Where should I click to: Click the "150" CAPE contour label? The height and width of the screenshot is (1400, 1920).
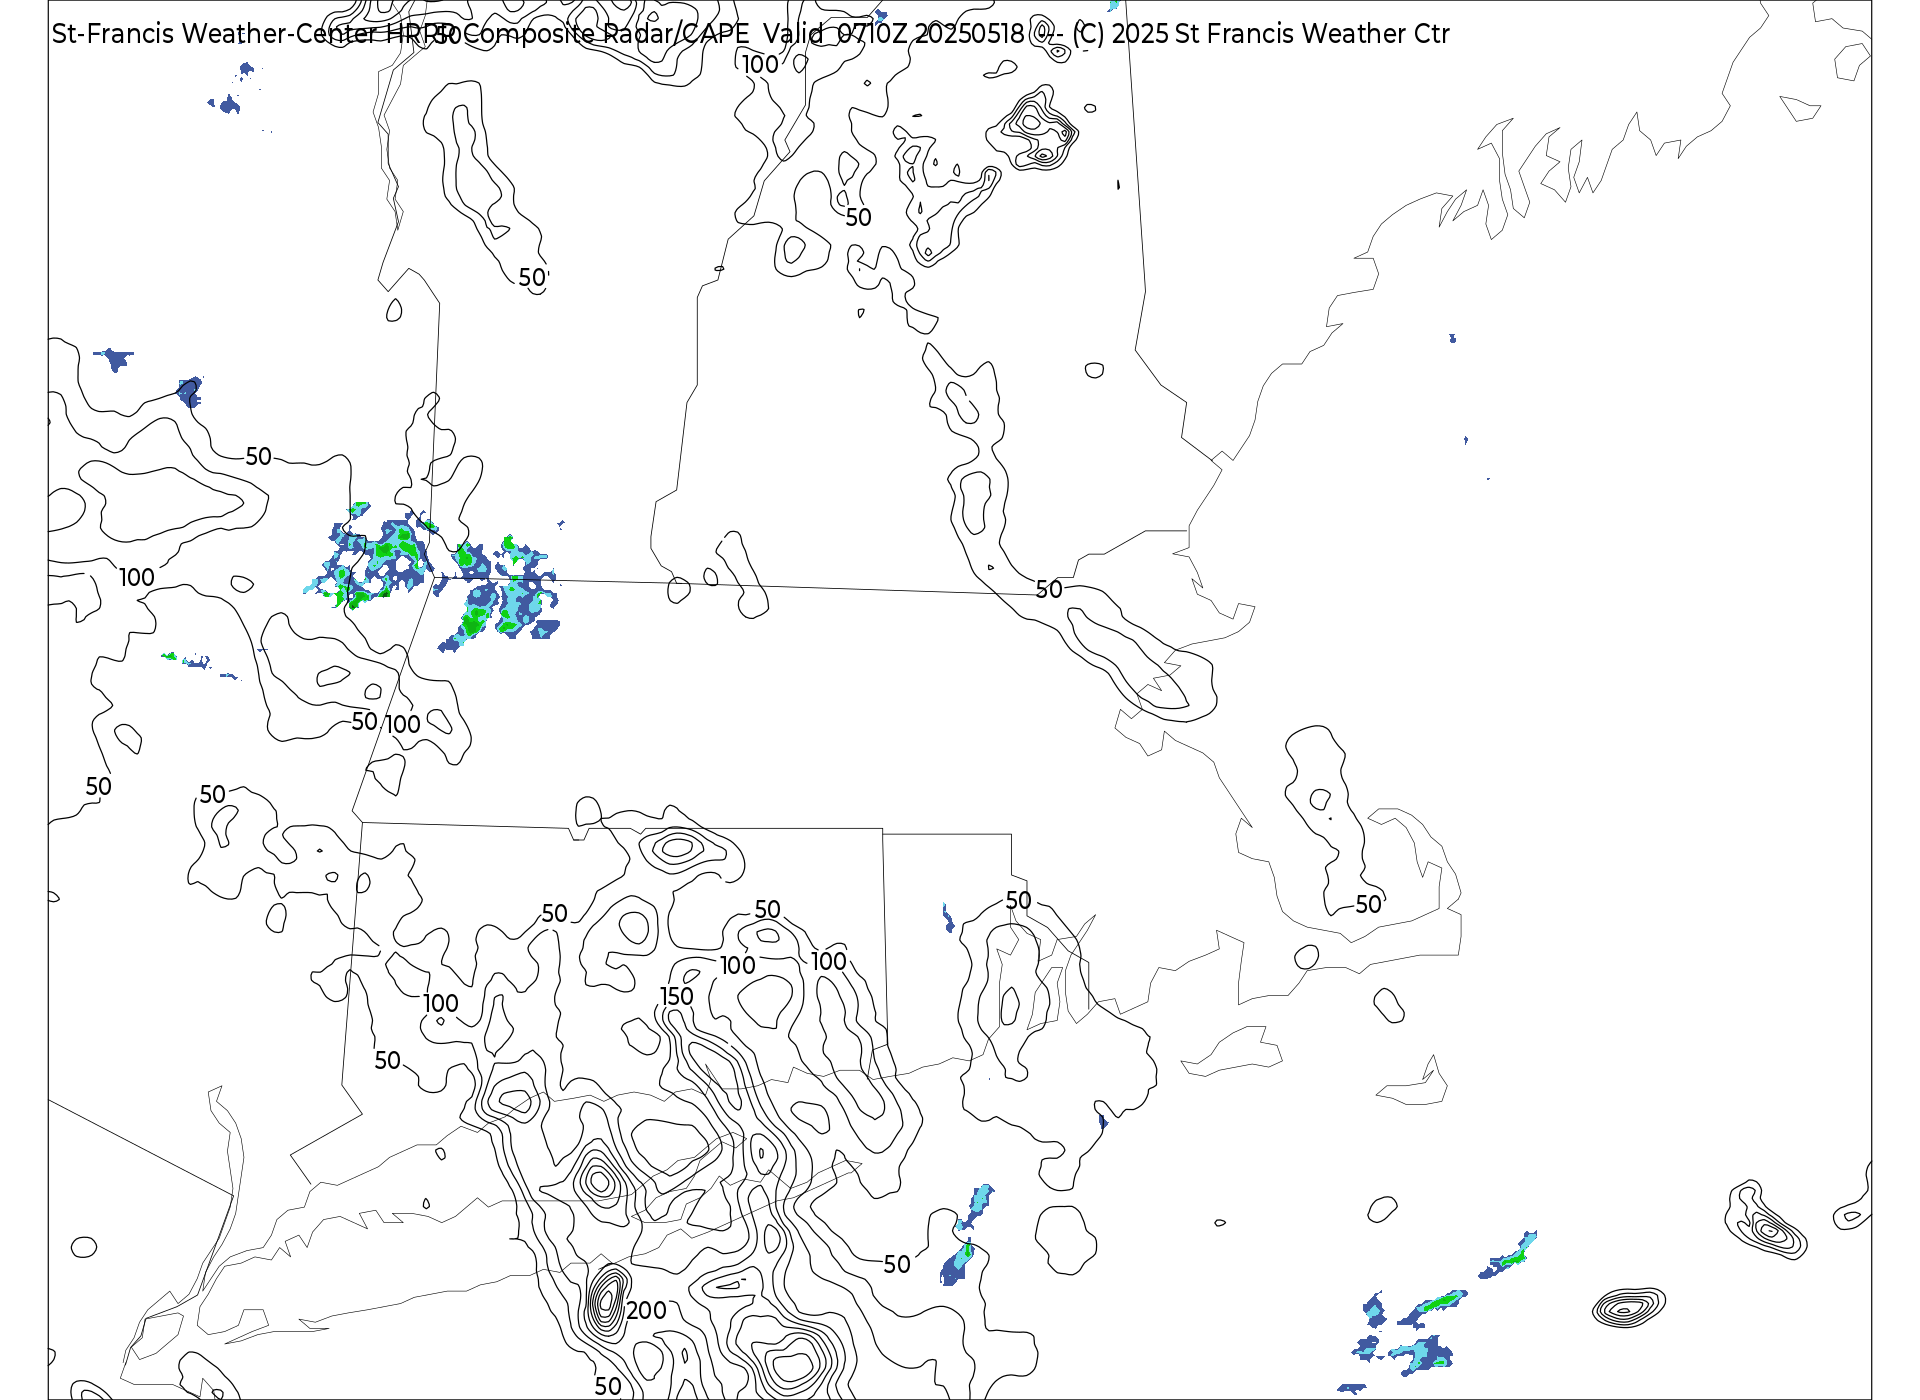pyautogui.click(x=677, y=997)
